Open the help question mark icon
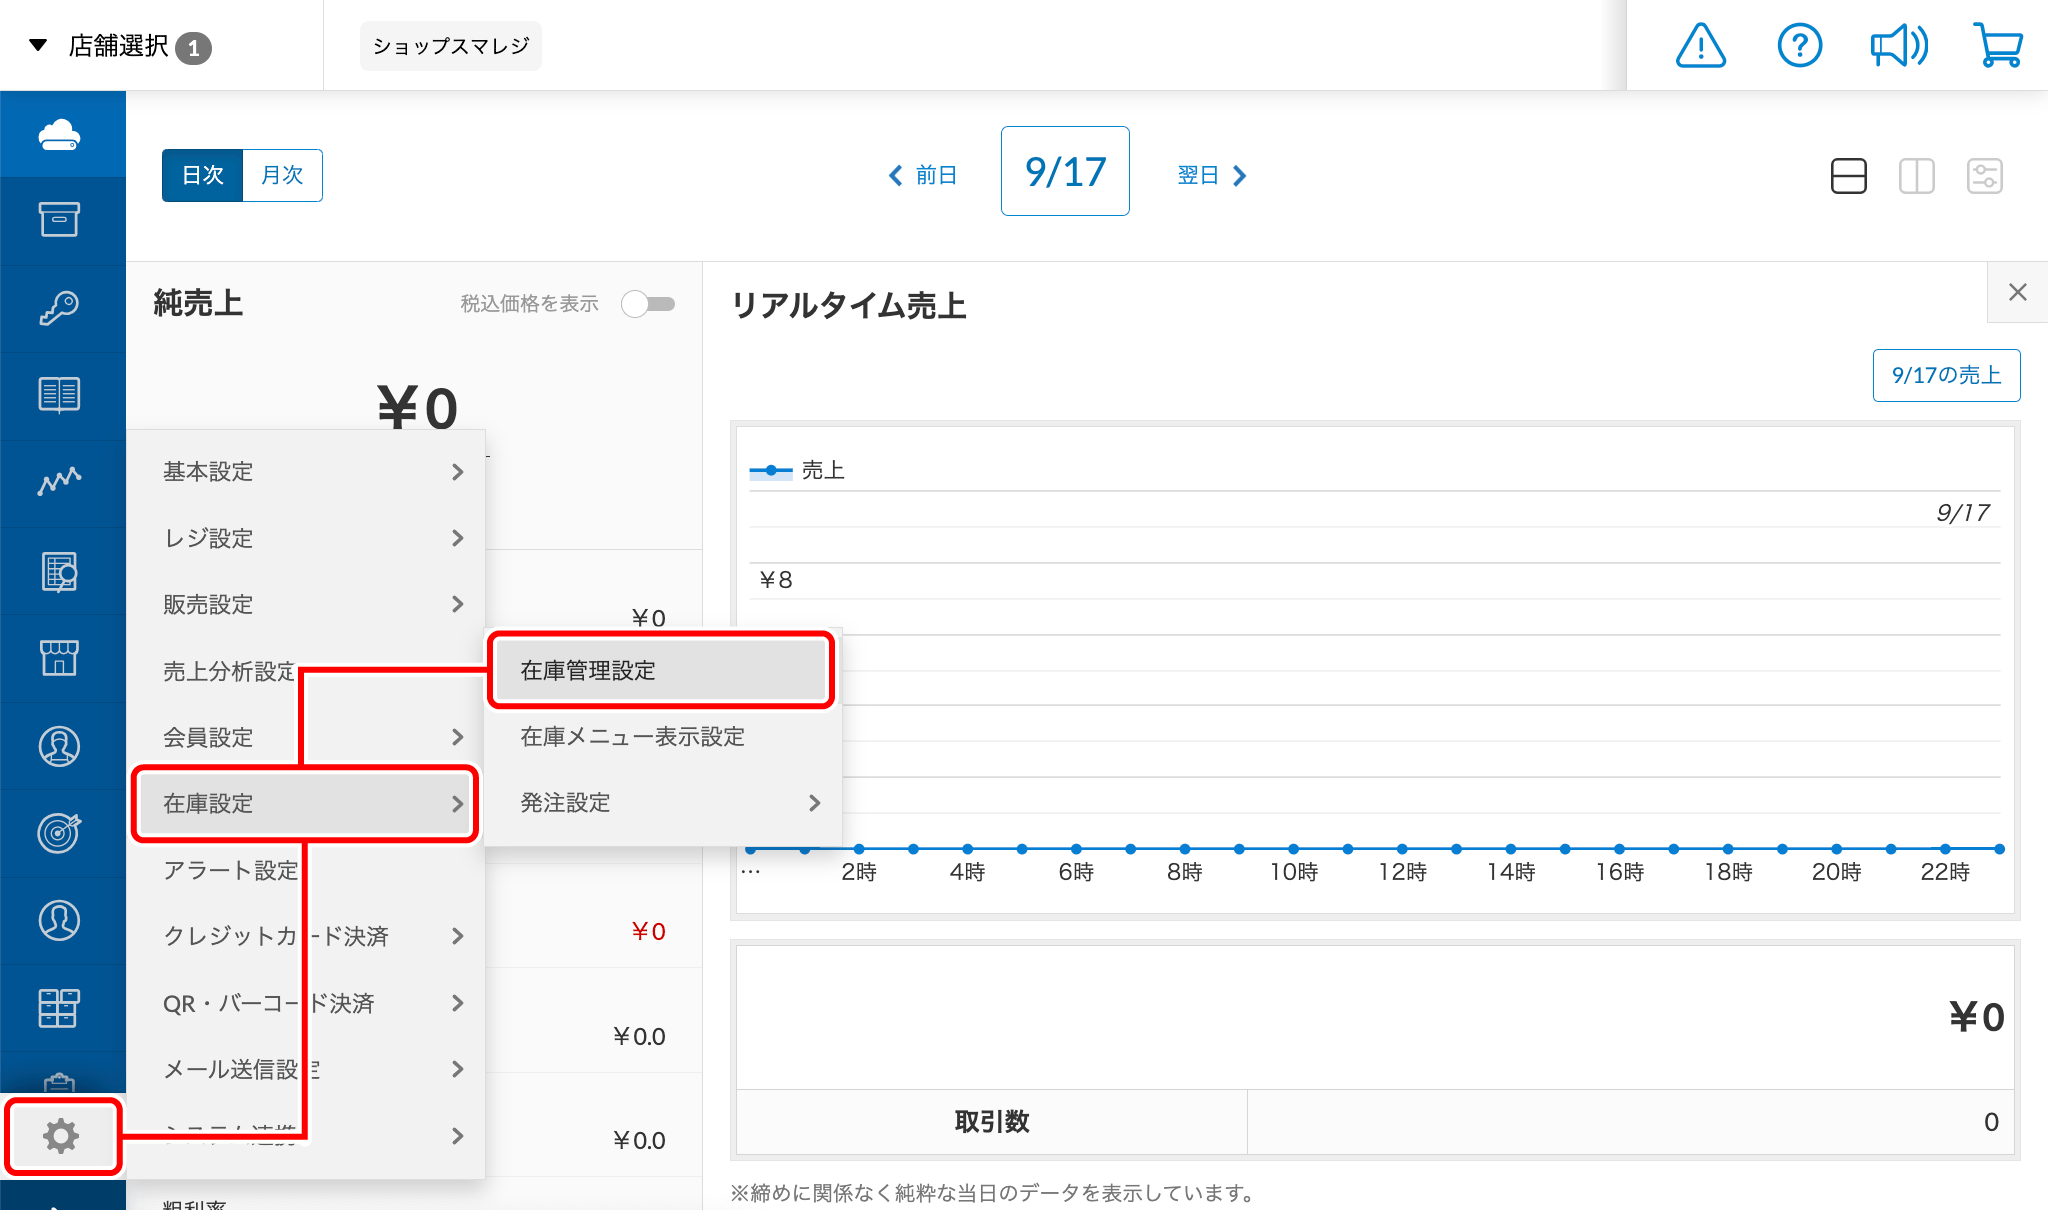The width and height of the screenshot is (2048, 1210). (1799, 46)
